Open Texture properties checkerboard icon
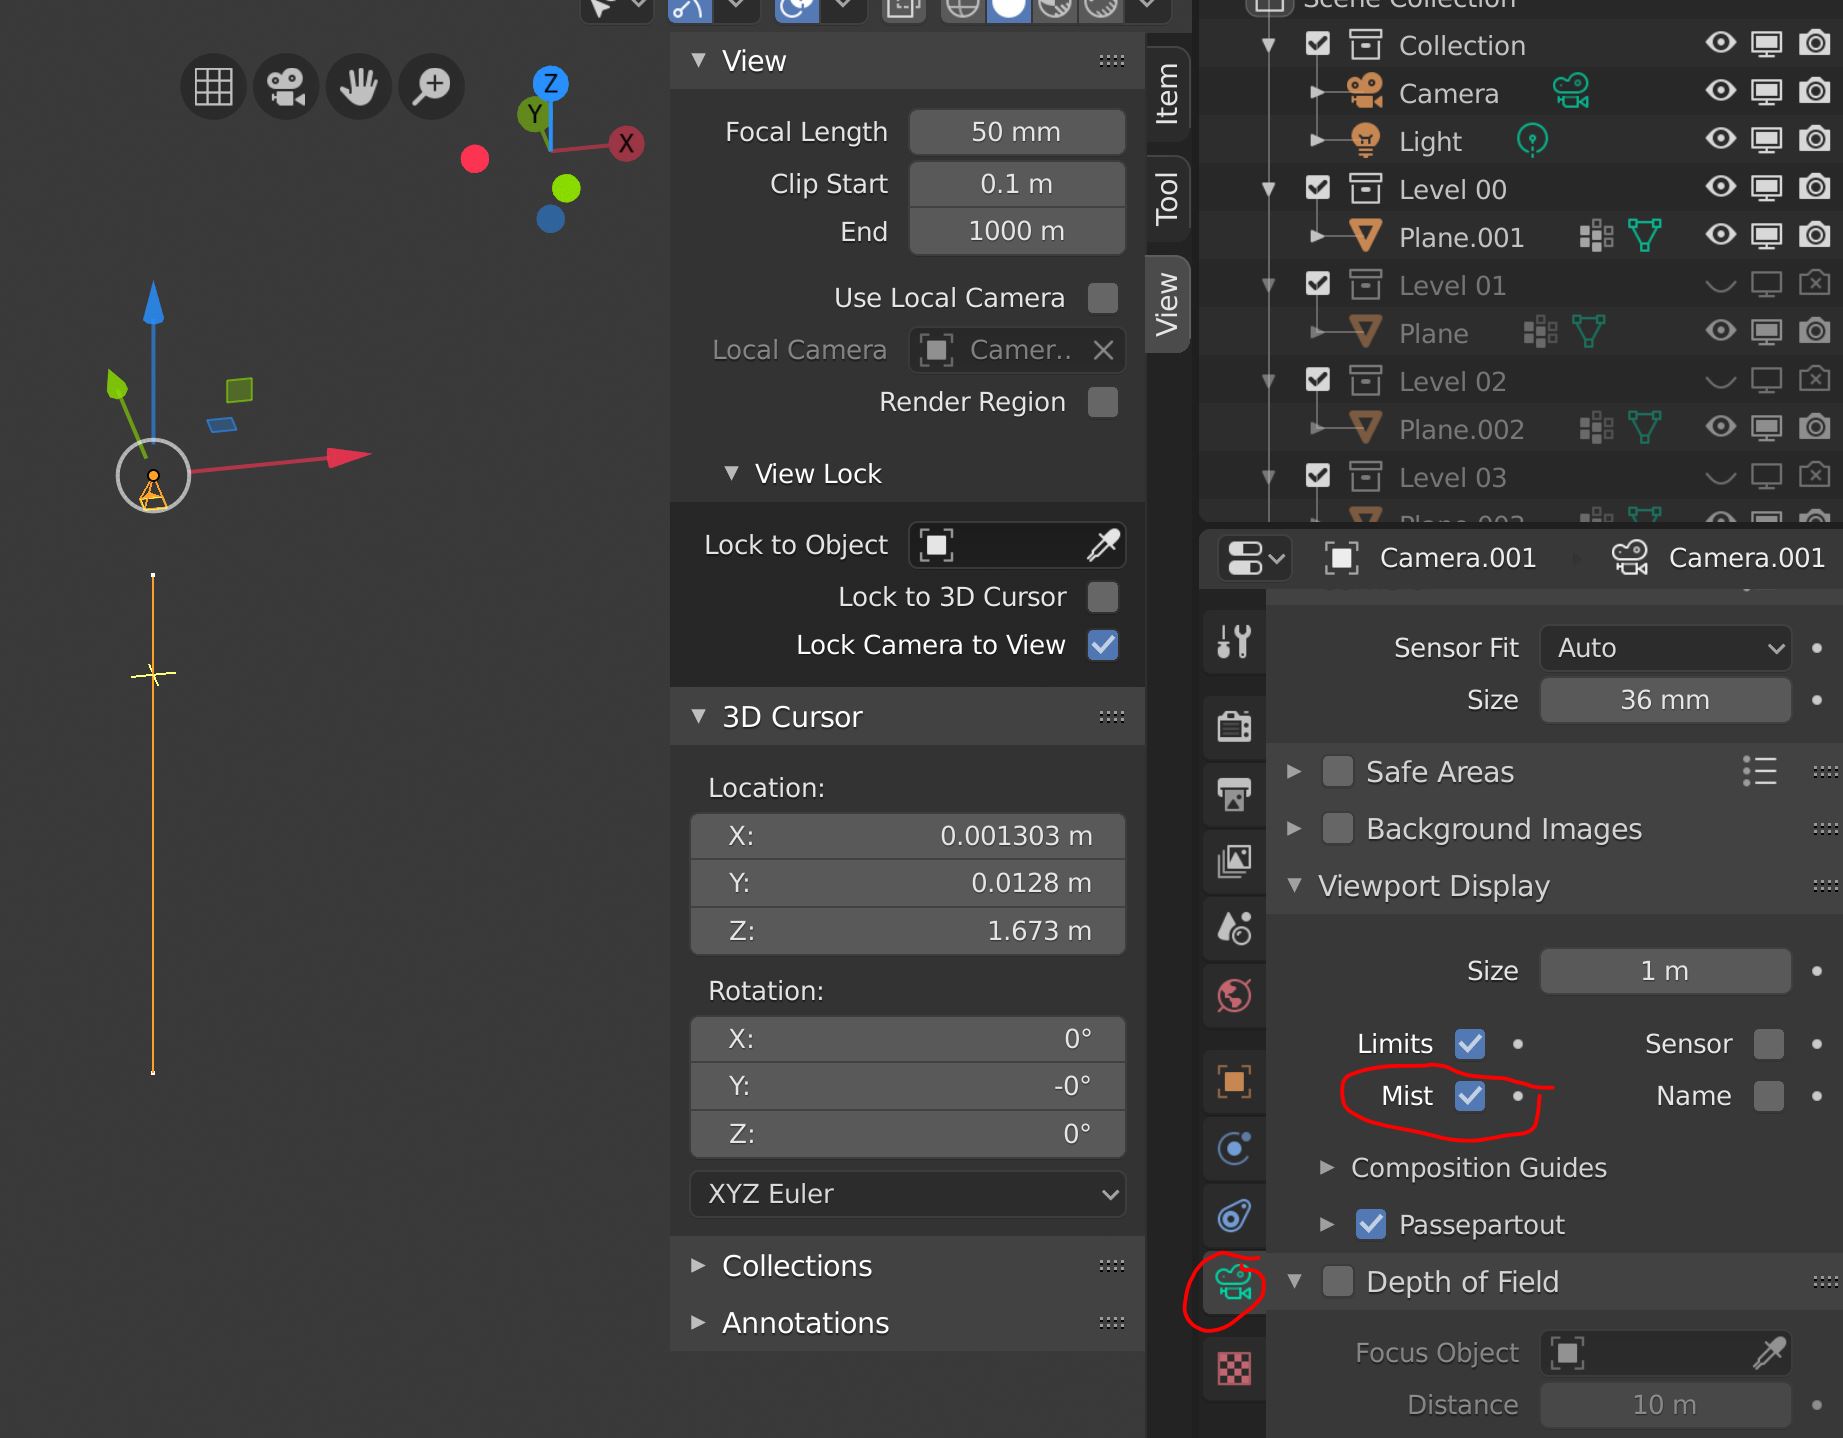1843x1438 pixels. 1234,1368
